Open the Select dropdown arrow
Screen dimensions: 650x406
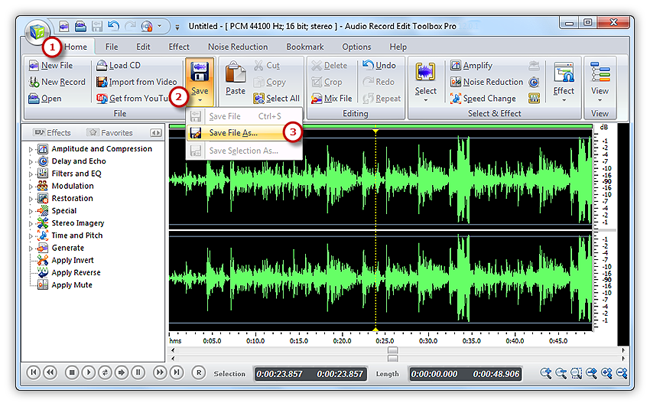point(426,100)
